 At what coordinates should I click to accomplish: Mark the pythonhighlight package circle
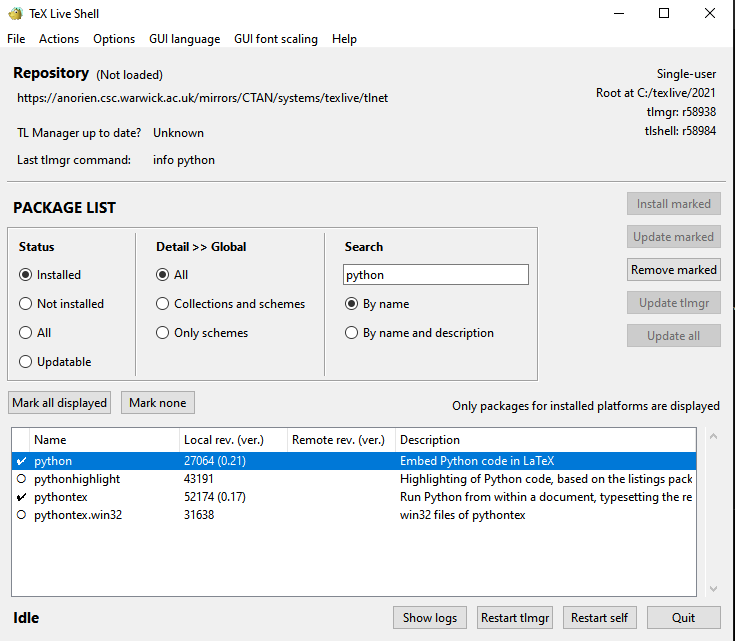click(21, 479)
